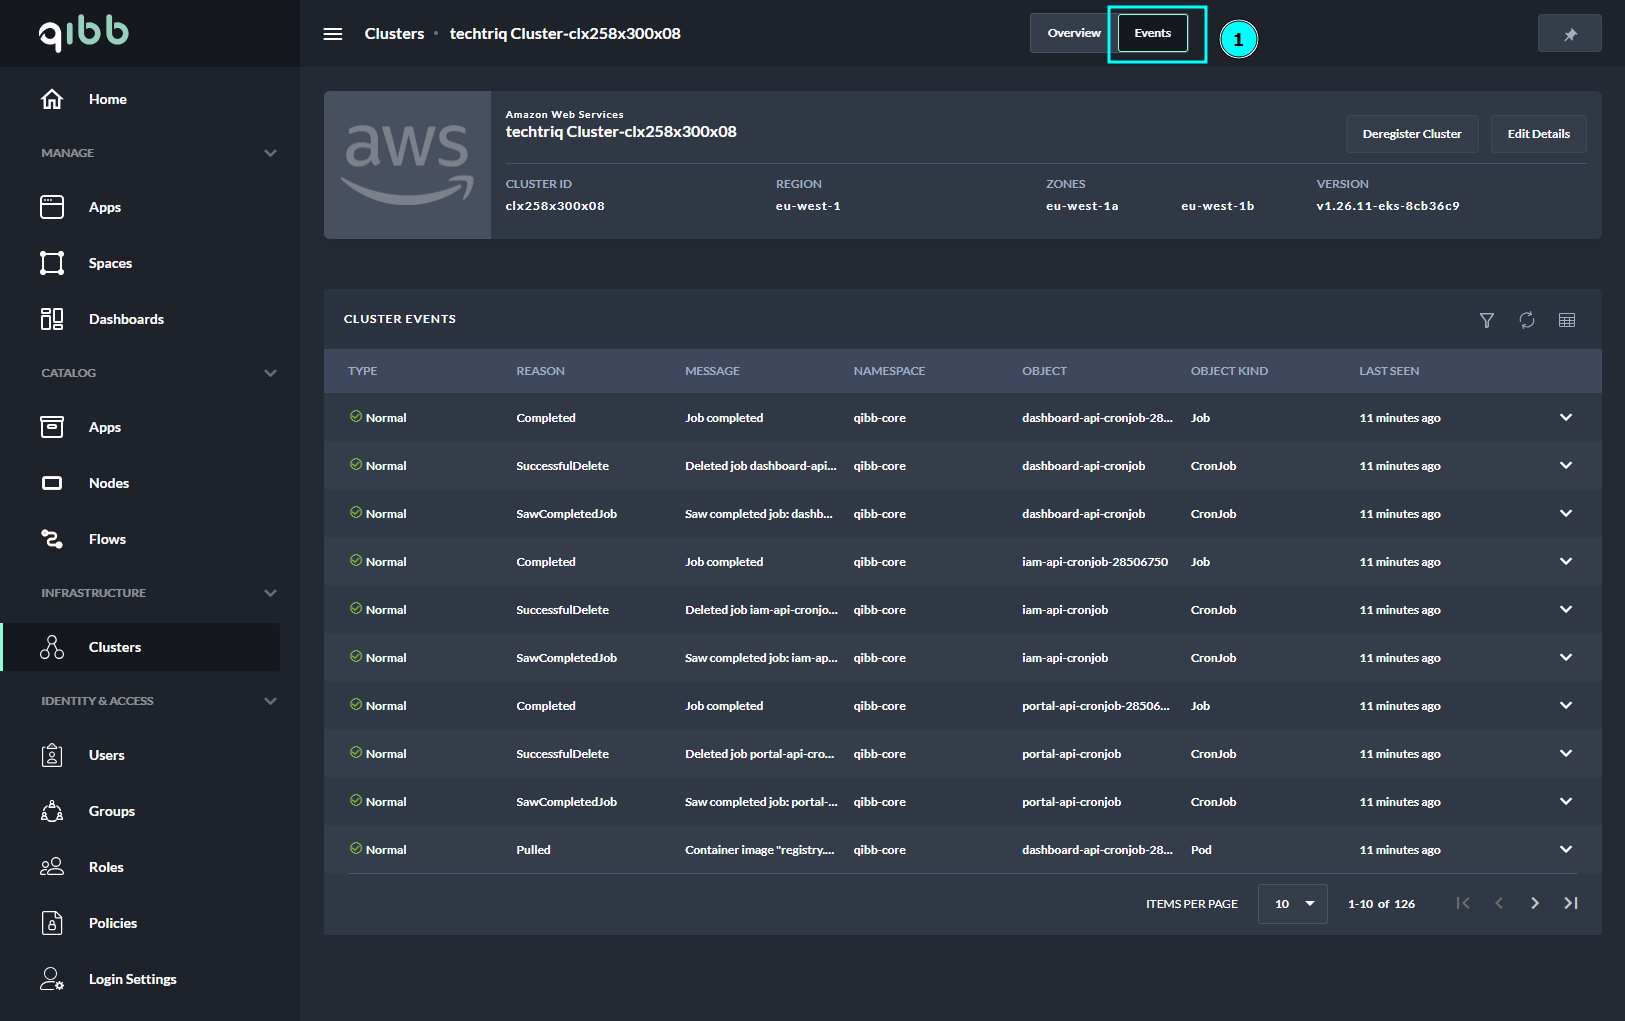Jump to the last events page
The height and width of the screenshot is (1021, 1625).
click(1570, 903)
